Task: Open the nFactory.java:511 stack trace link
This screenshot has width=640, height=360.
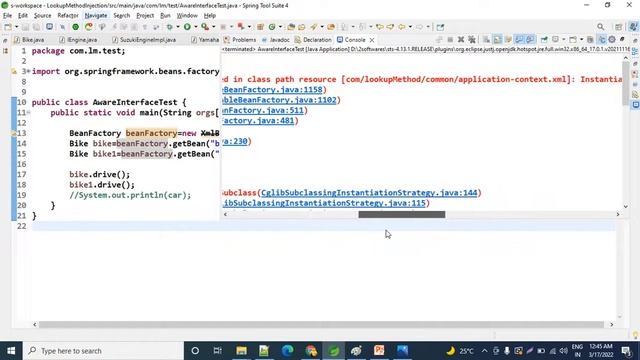Action: 263,110
